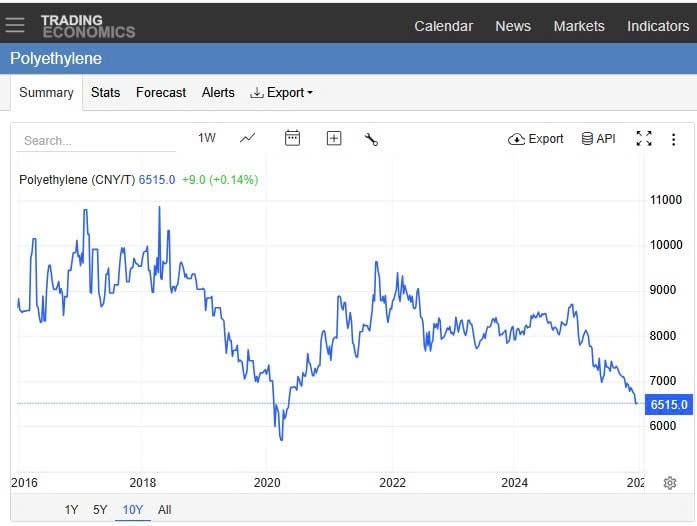Expand the Export dropdown in tab bar

282,92
